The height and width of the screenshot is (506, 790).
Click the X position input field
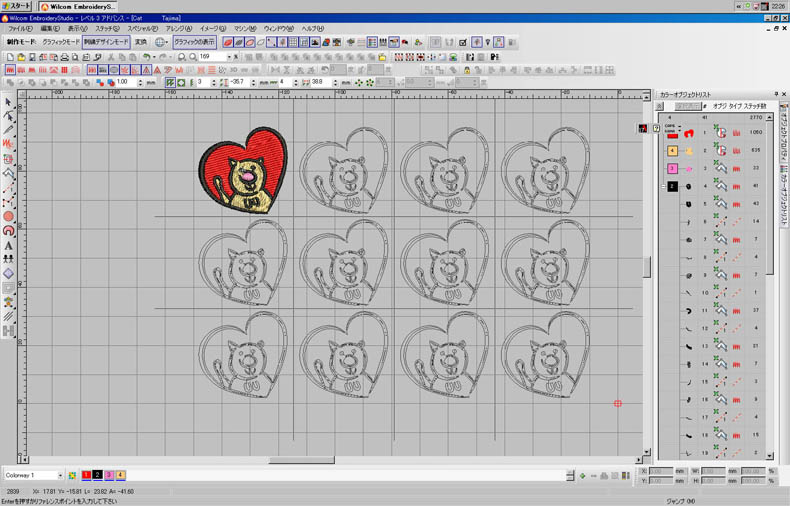click(x=660, y=471)
